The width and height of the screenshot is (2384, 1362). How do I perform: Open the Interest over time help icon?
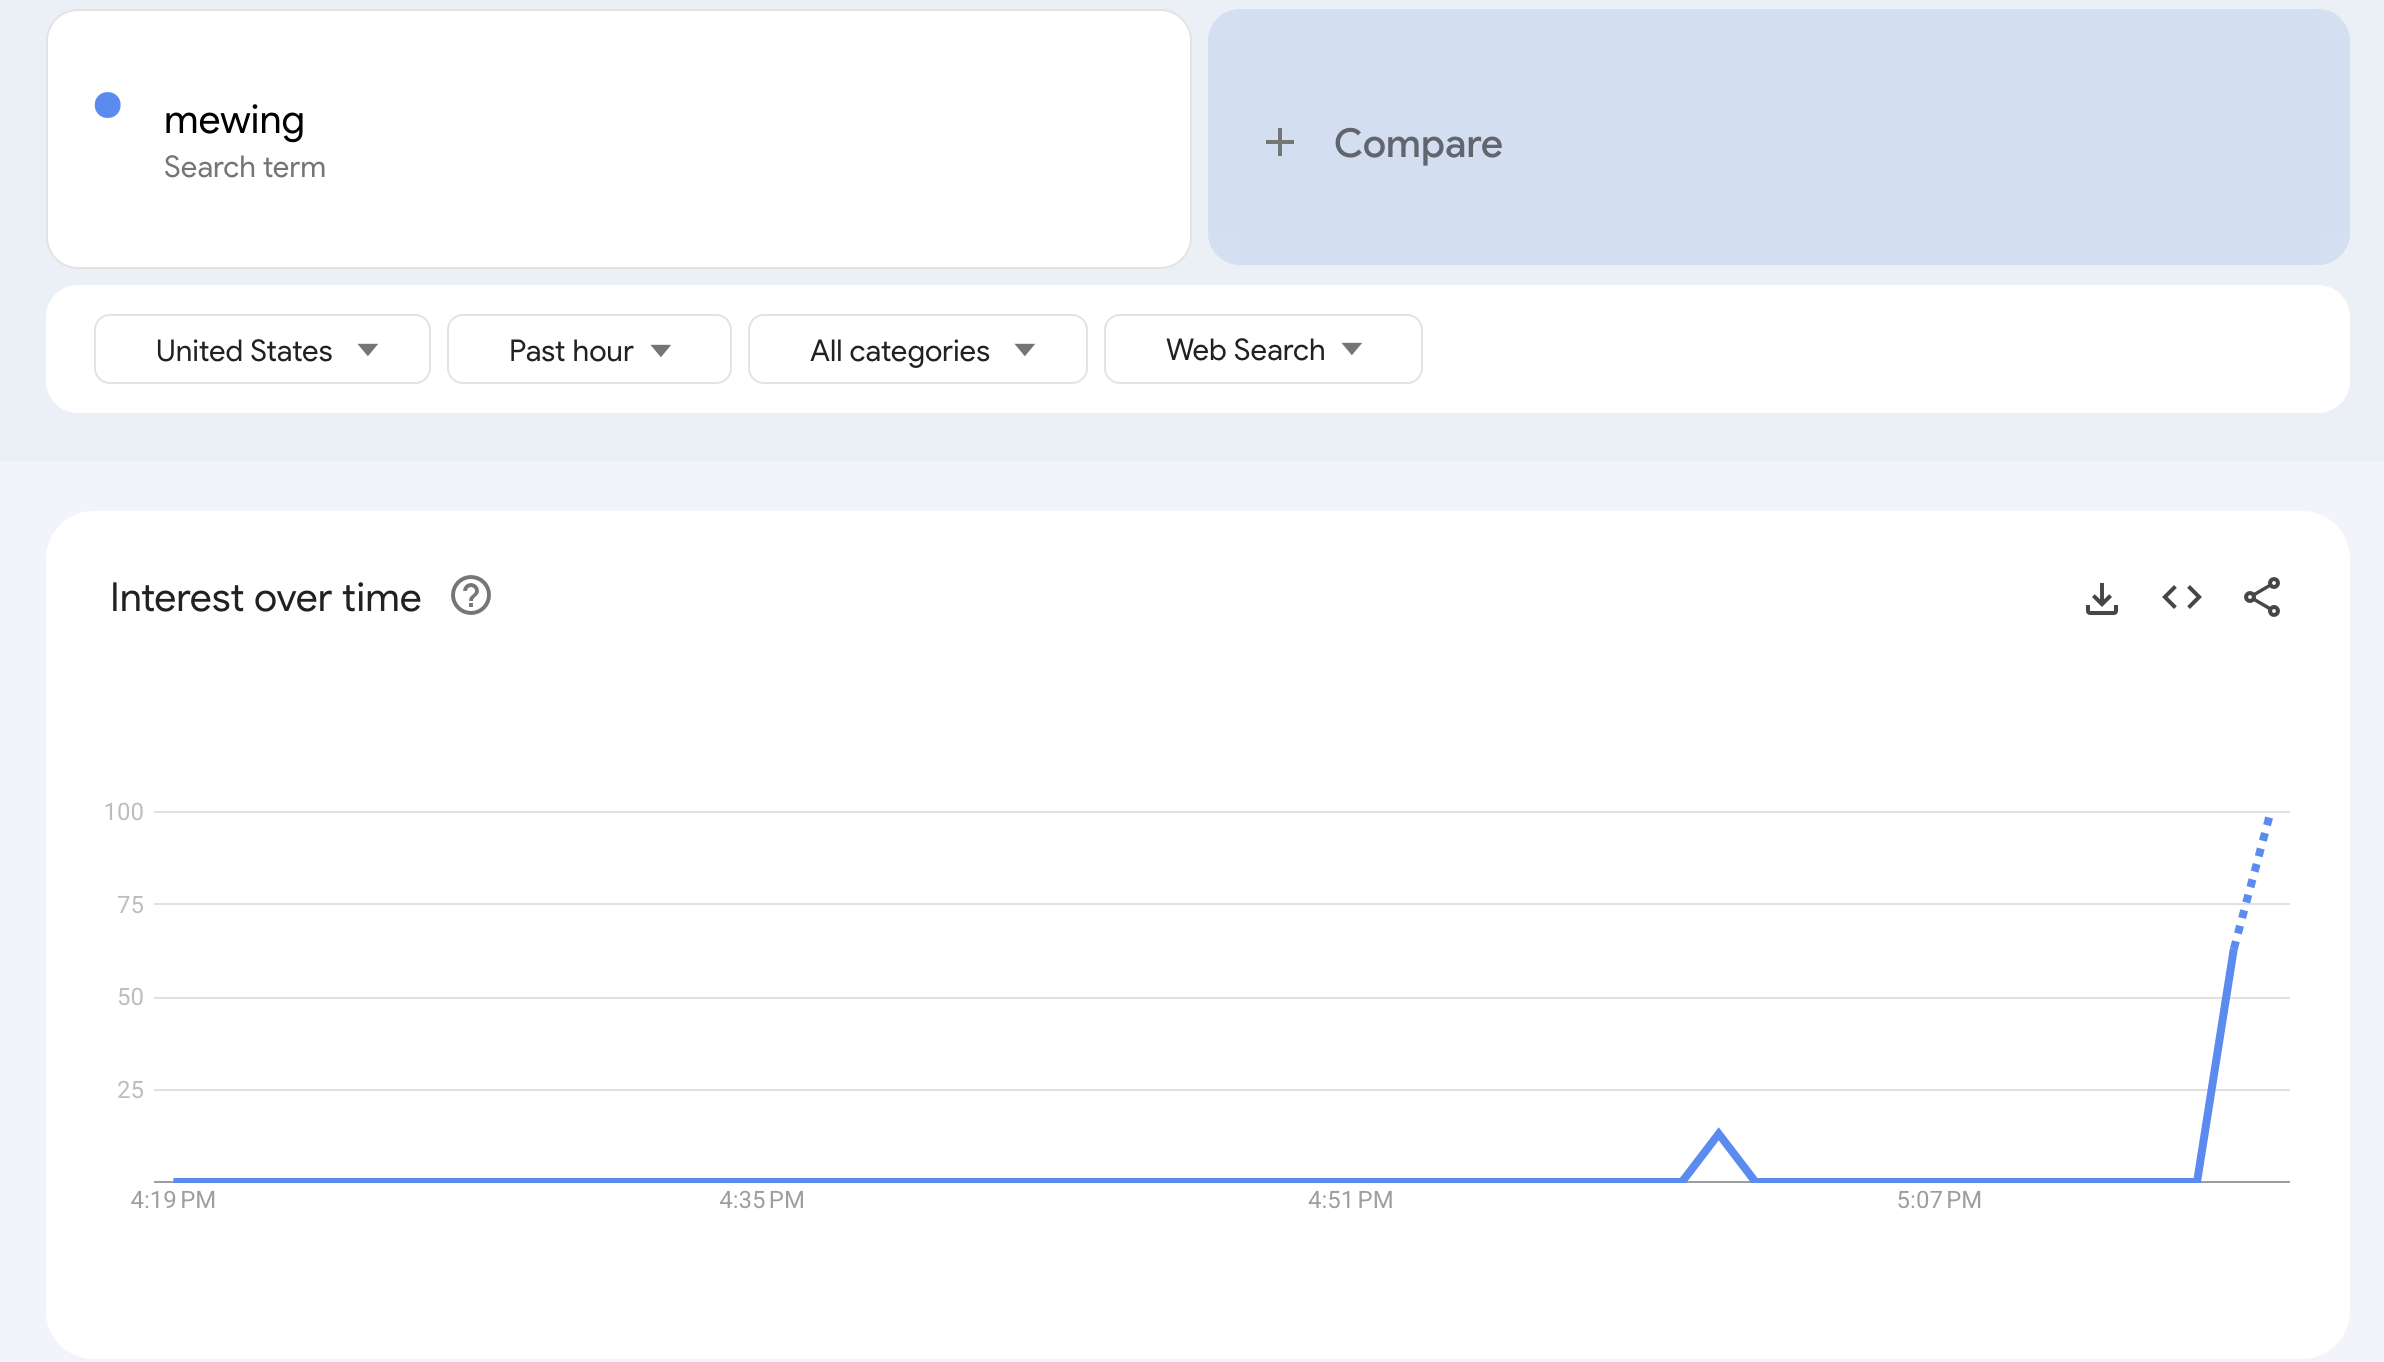(470, 596)
